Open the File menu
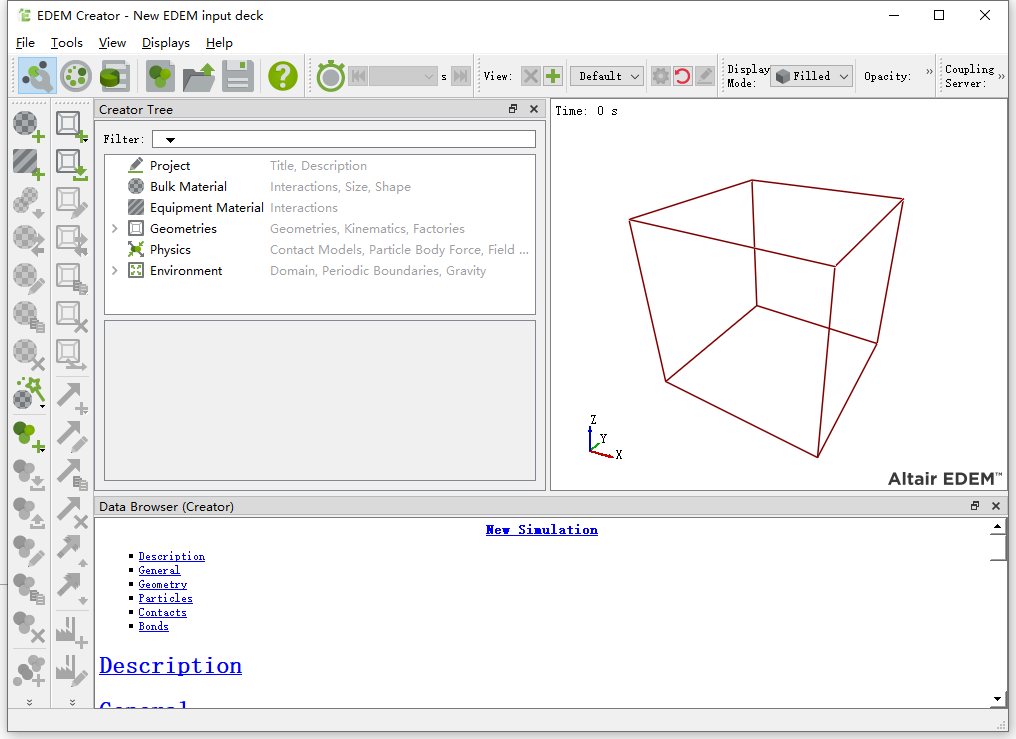Screen dimensions: 1016x739 [25, 43]
